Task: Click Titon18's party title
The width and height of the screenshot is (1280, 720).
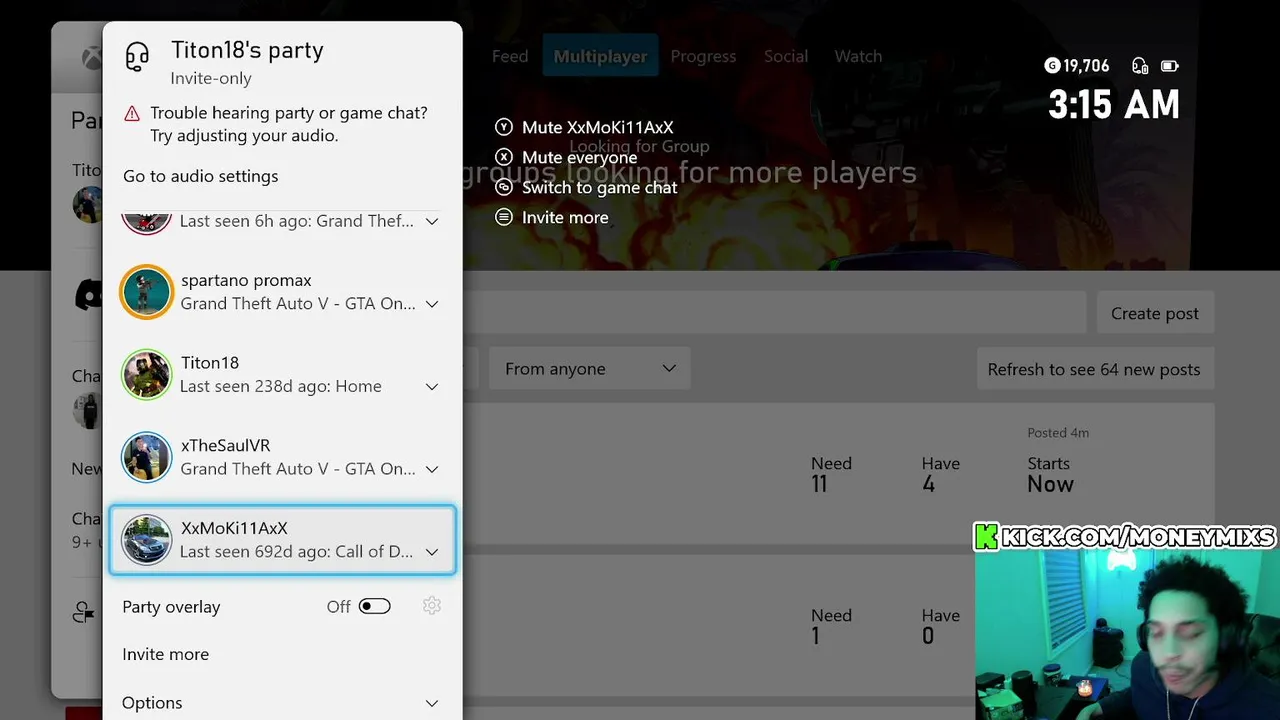Action: pos(247,50)
